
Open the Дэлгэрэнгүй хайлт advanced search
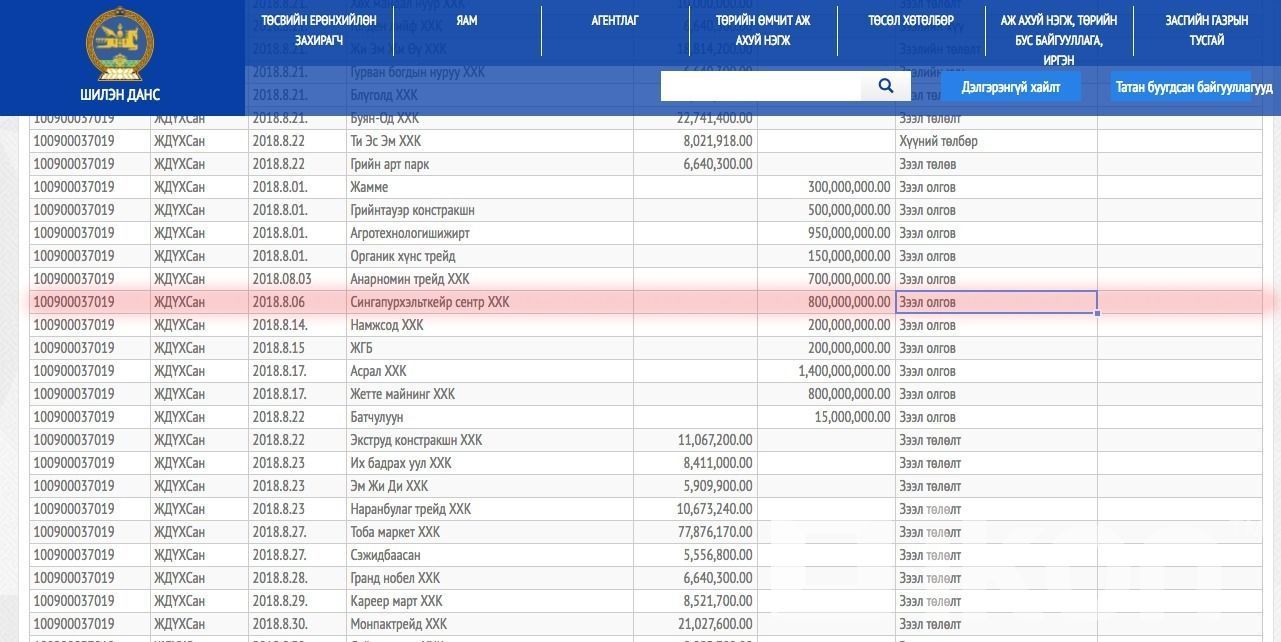tap(1010, 87)
